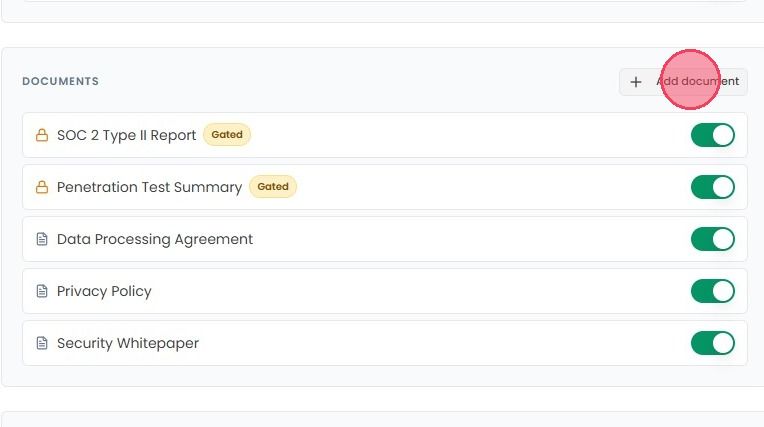Select the Security Whitepaper title
This screenshot has height=427, width=764.
[x=128, y=343]
